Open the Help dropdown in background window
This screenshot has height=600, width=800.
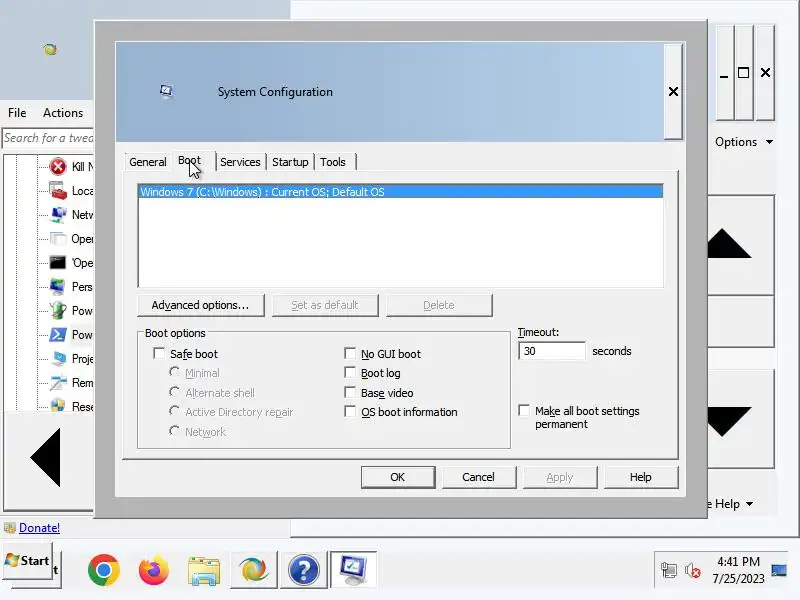point(733,504)
